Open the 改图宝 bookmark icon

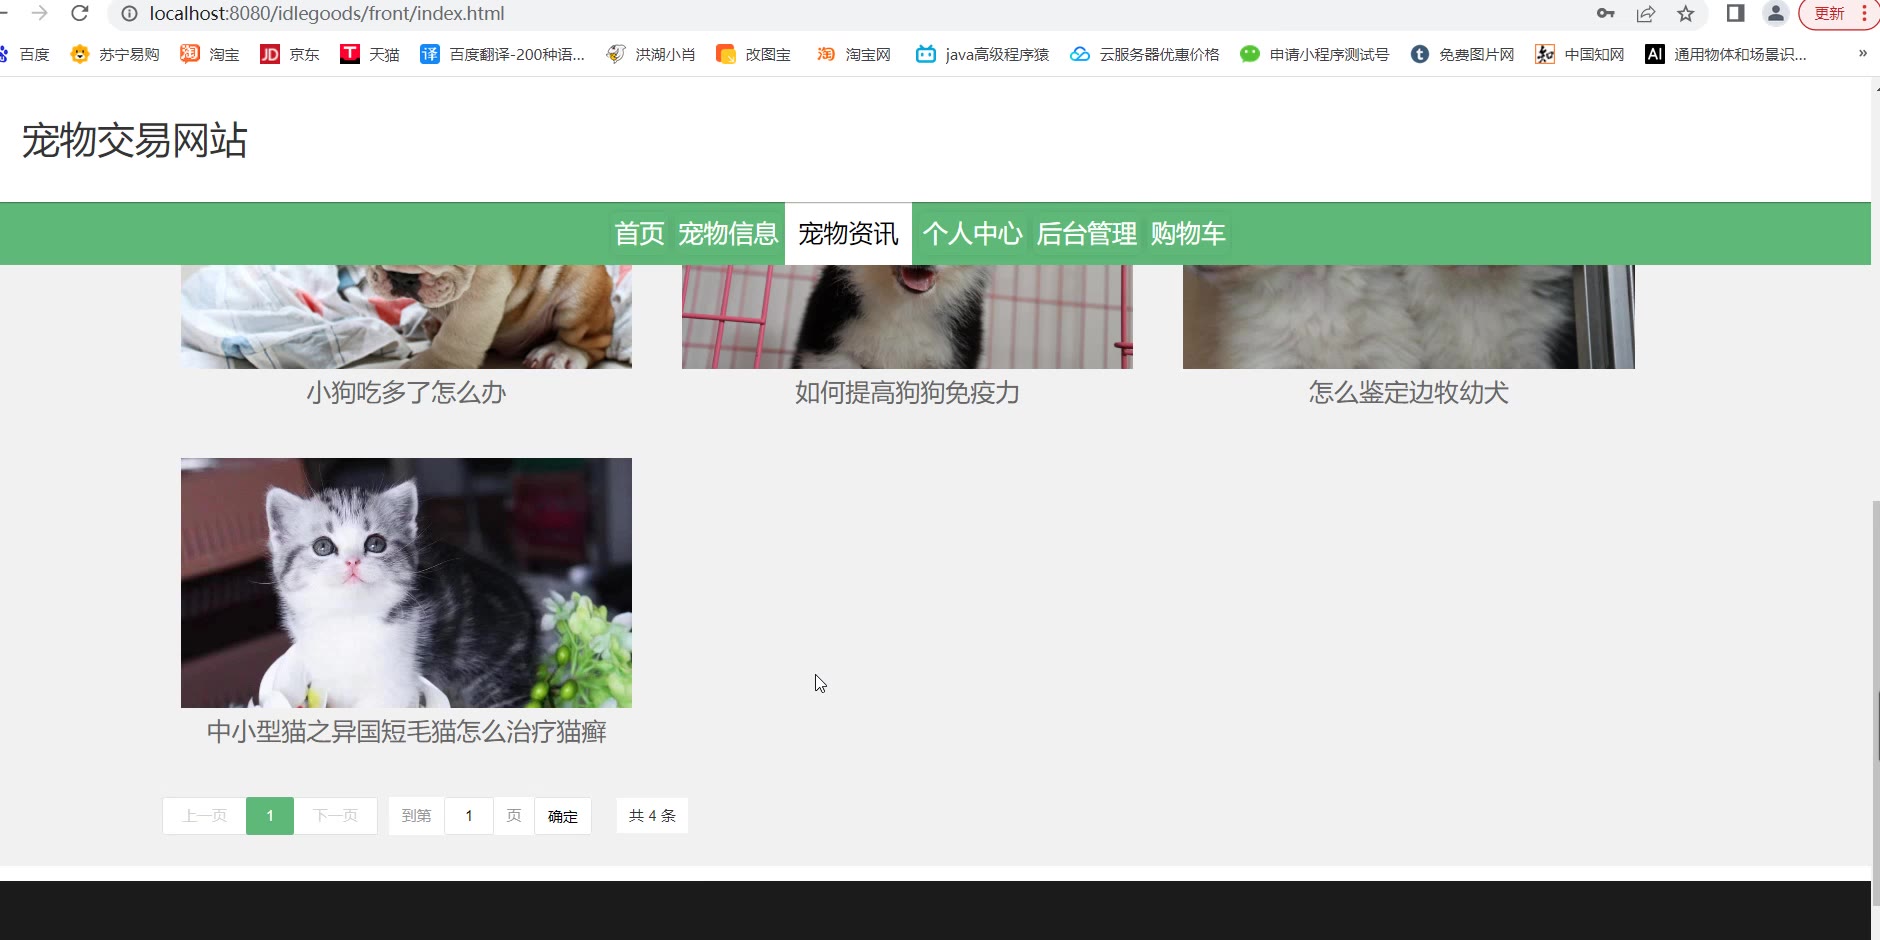coord(726,54)
